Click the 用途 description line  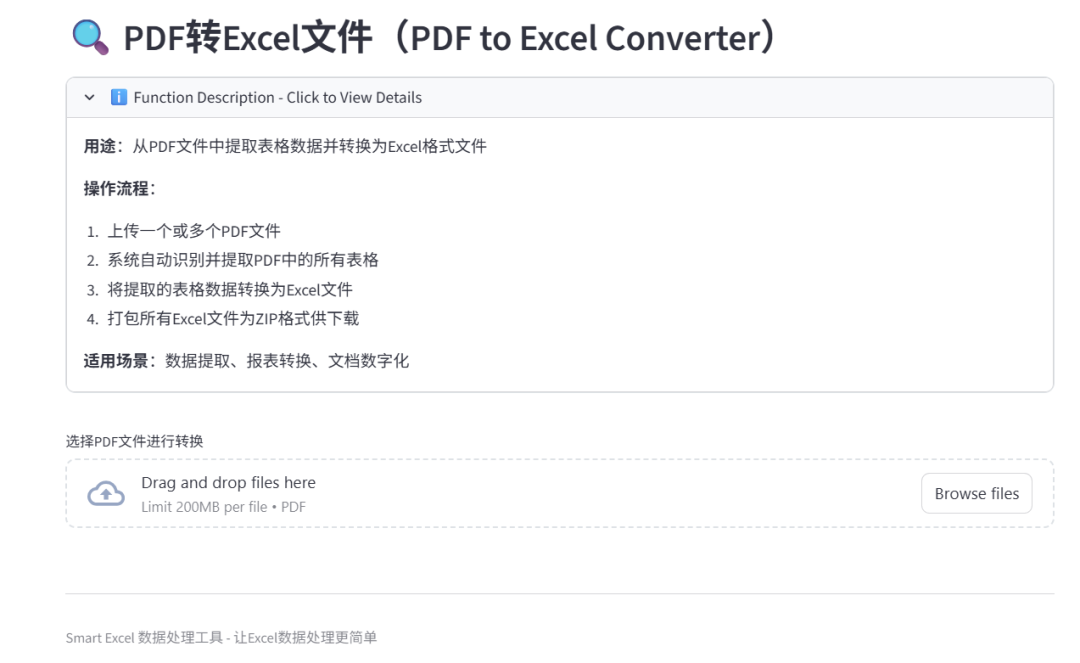pyautogui.click(x=285, y=147)
